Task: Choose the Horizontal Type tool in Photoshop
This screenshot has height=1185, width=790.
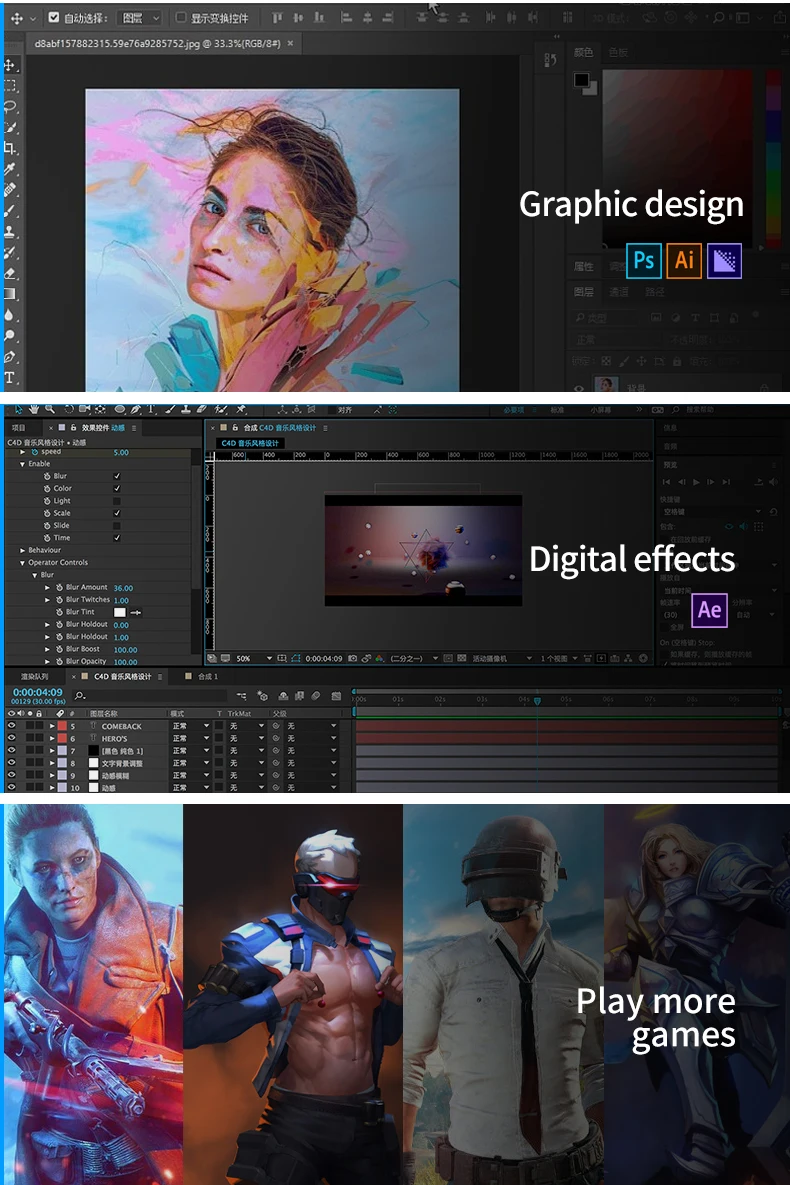Action: pos(10,377)
